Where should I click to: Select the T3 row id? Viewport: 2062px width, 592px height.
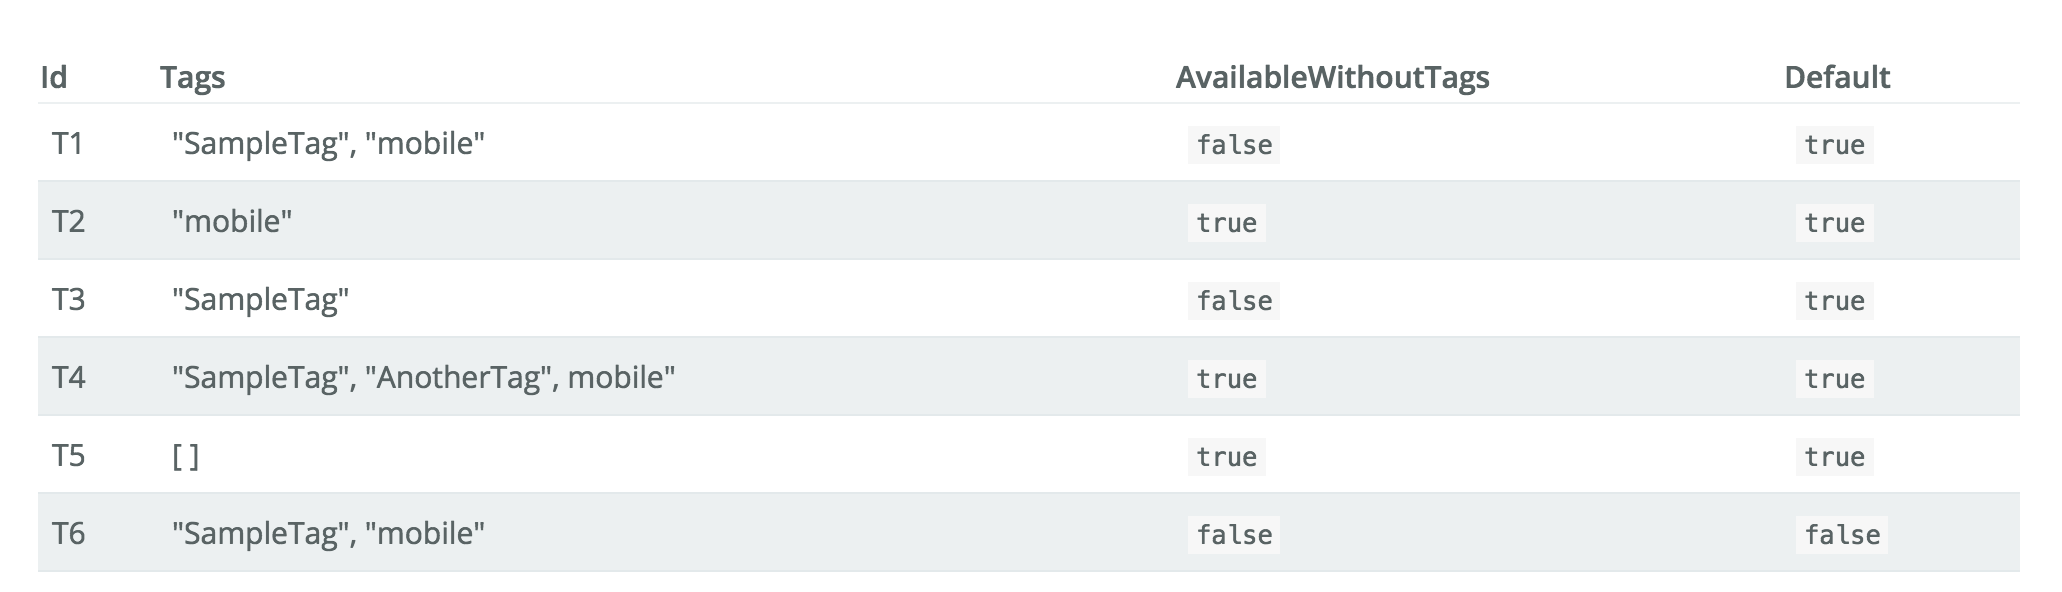click(x=68, y=300)
